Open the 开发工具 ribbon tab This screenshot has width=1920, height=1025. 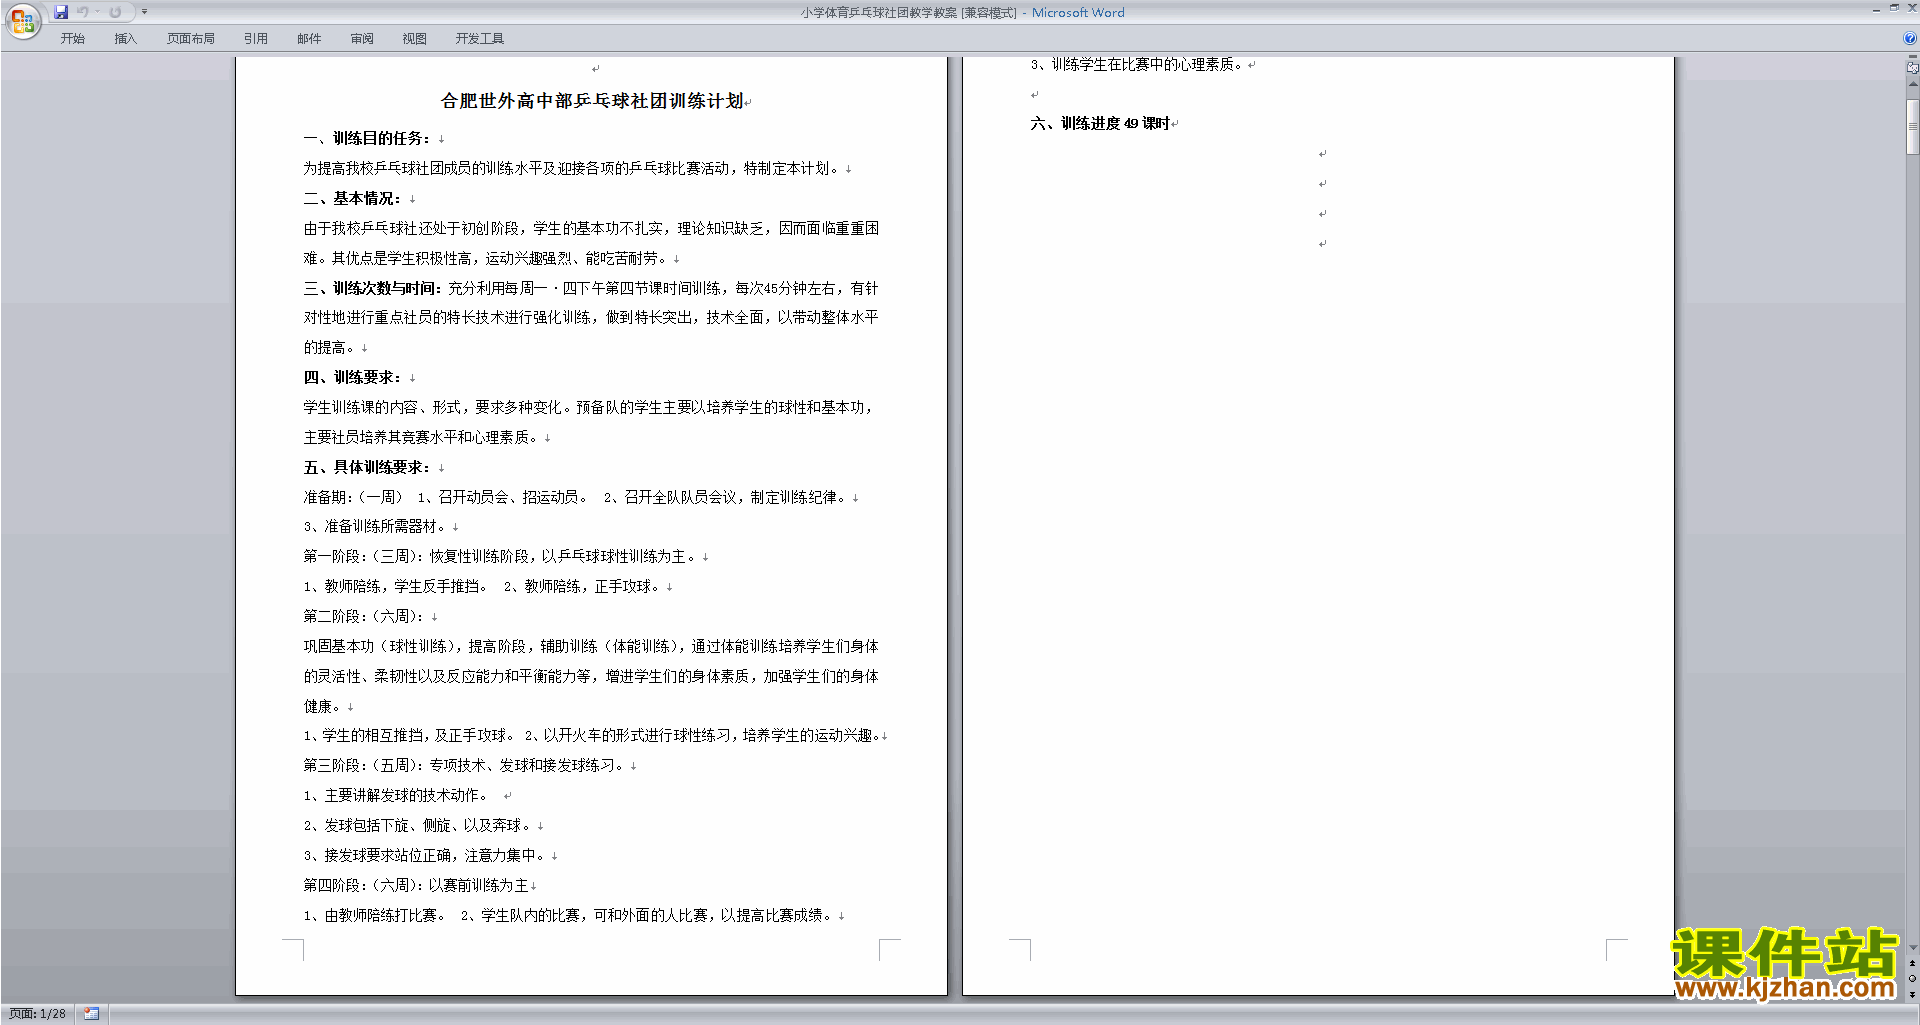coord(480,39)
